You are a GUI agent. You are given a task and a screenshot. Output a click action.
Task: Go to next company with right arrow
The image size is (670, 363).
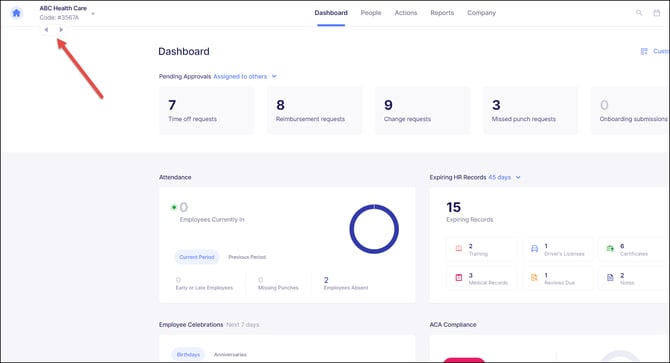coord(61,30)
